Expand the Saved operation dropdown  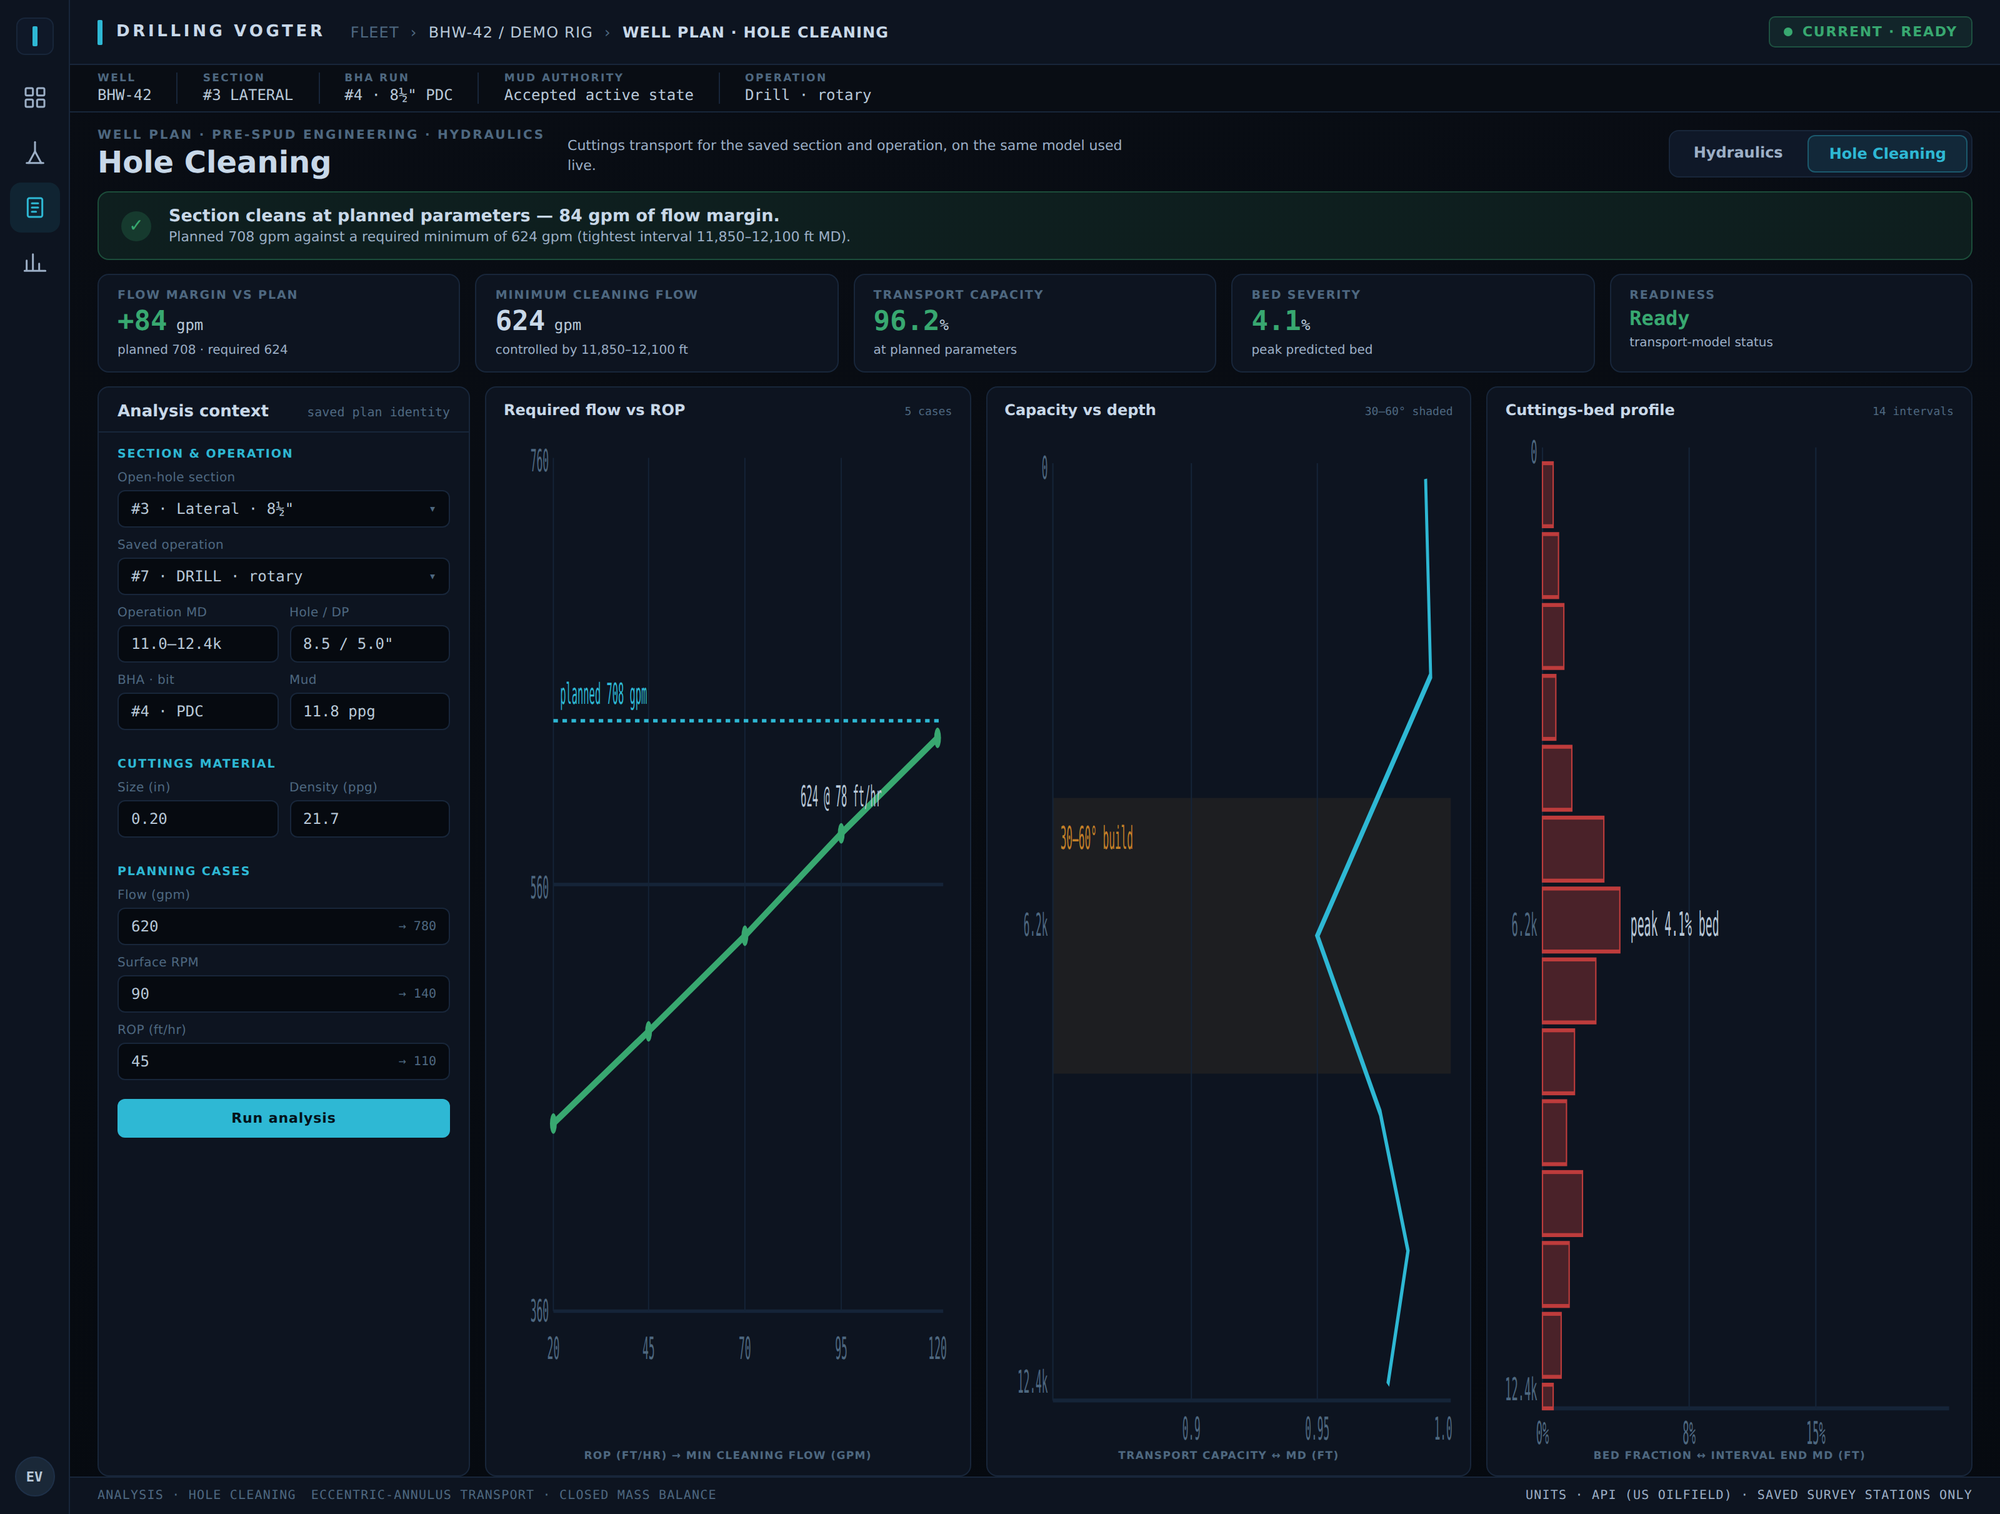(283, 576)
